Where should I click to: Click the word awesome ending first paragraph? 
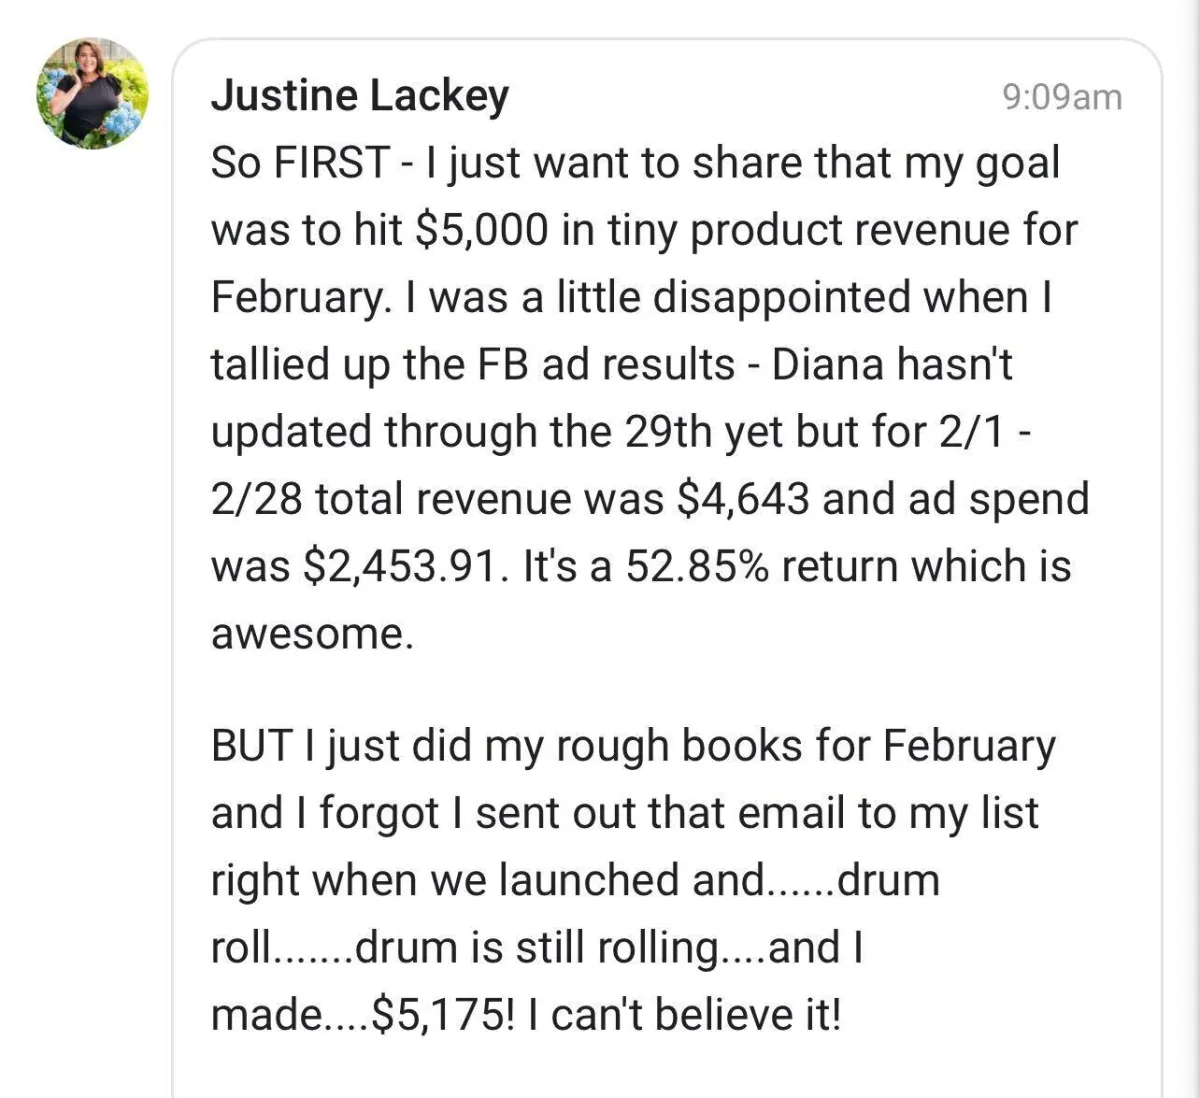point(311,634)
